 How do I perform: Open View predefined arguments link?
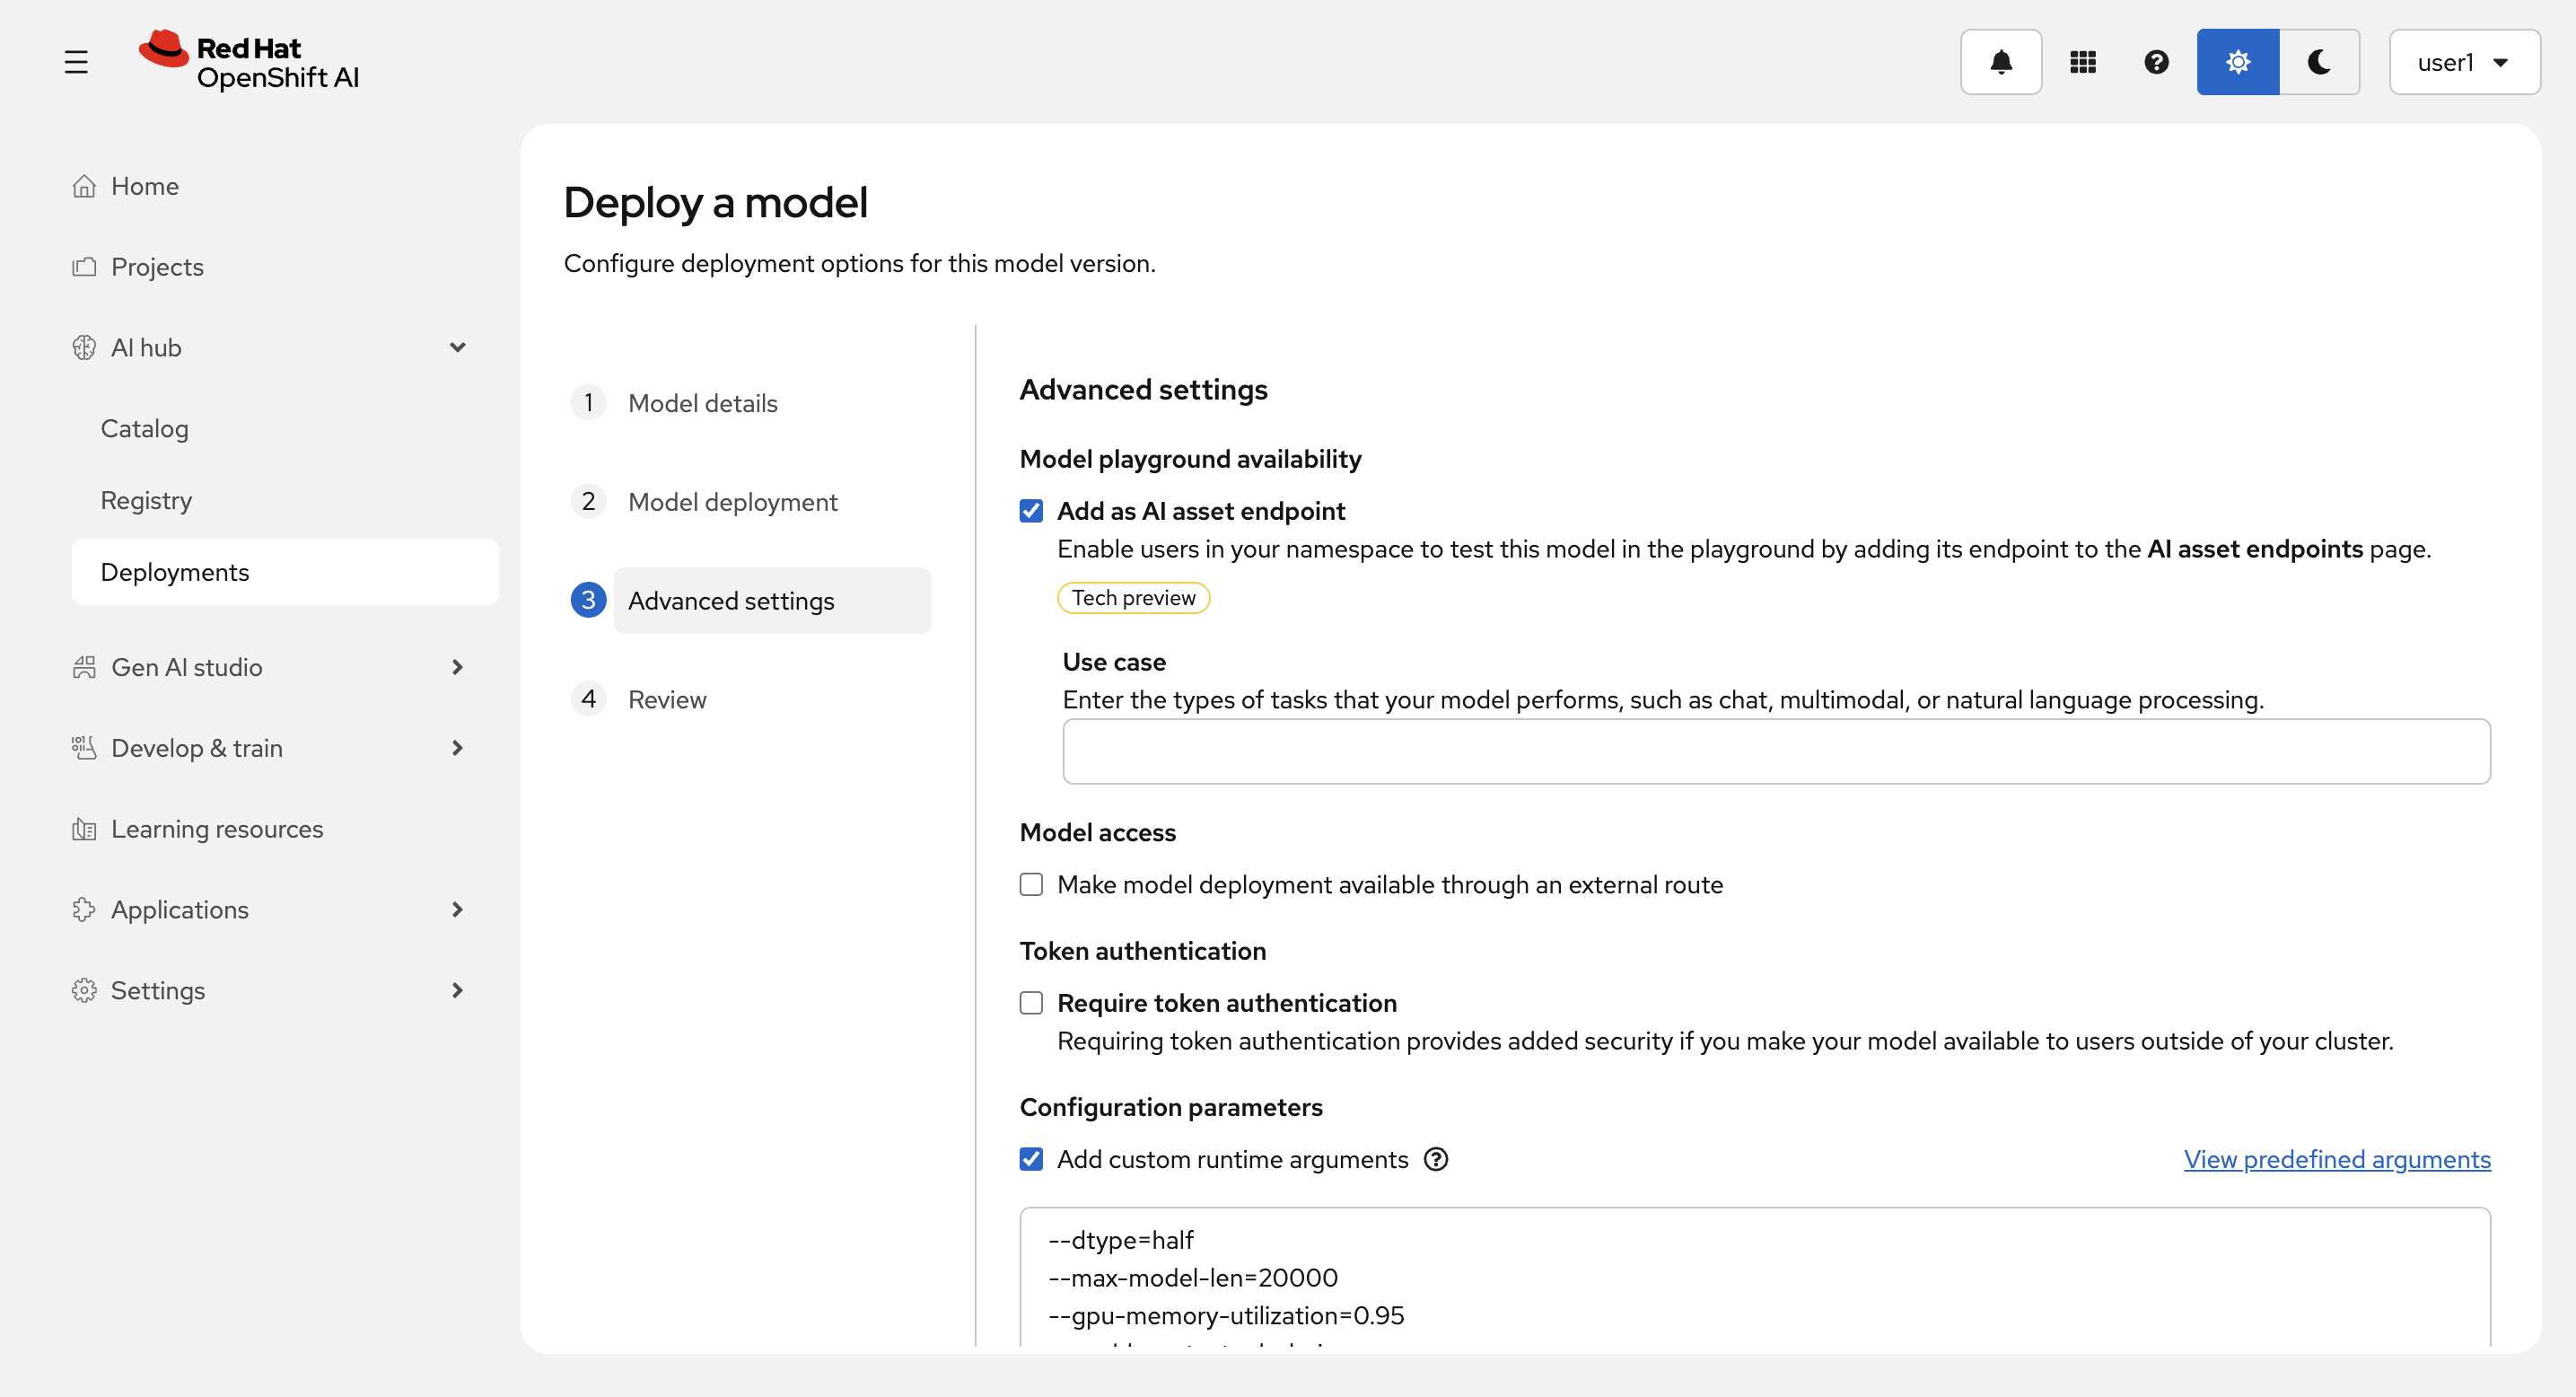tap(2336, 1159)
